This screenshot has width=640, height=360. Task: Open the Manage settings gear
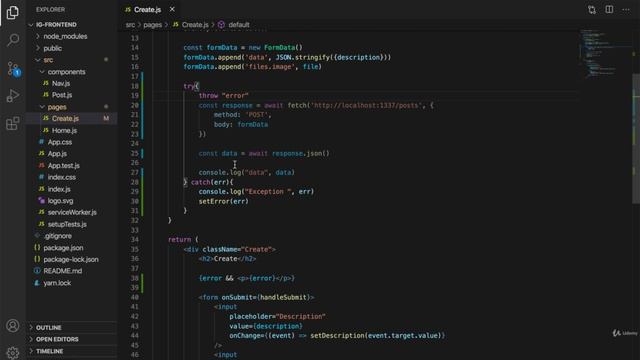[x=13, y=352]
